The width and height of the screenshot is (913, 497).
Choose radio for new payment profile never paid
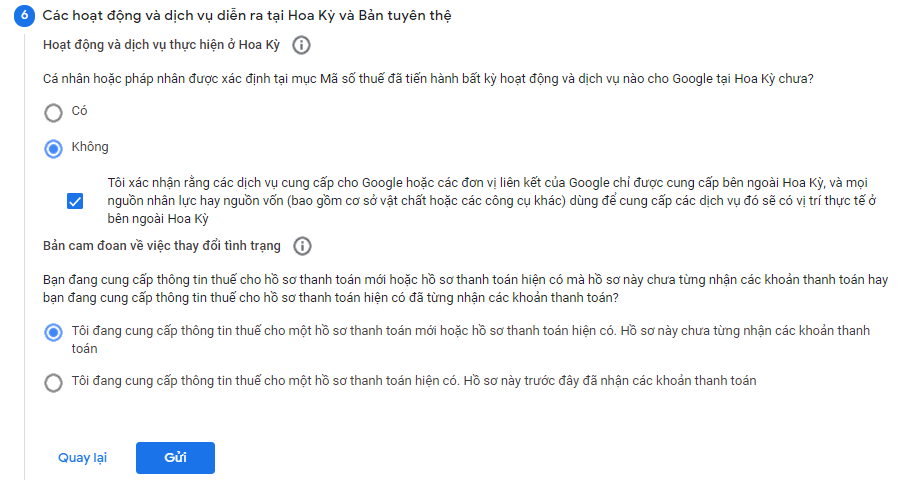53,332
